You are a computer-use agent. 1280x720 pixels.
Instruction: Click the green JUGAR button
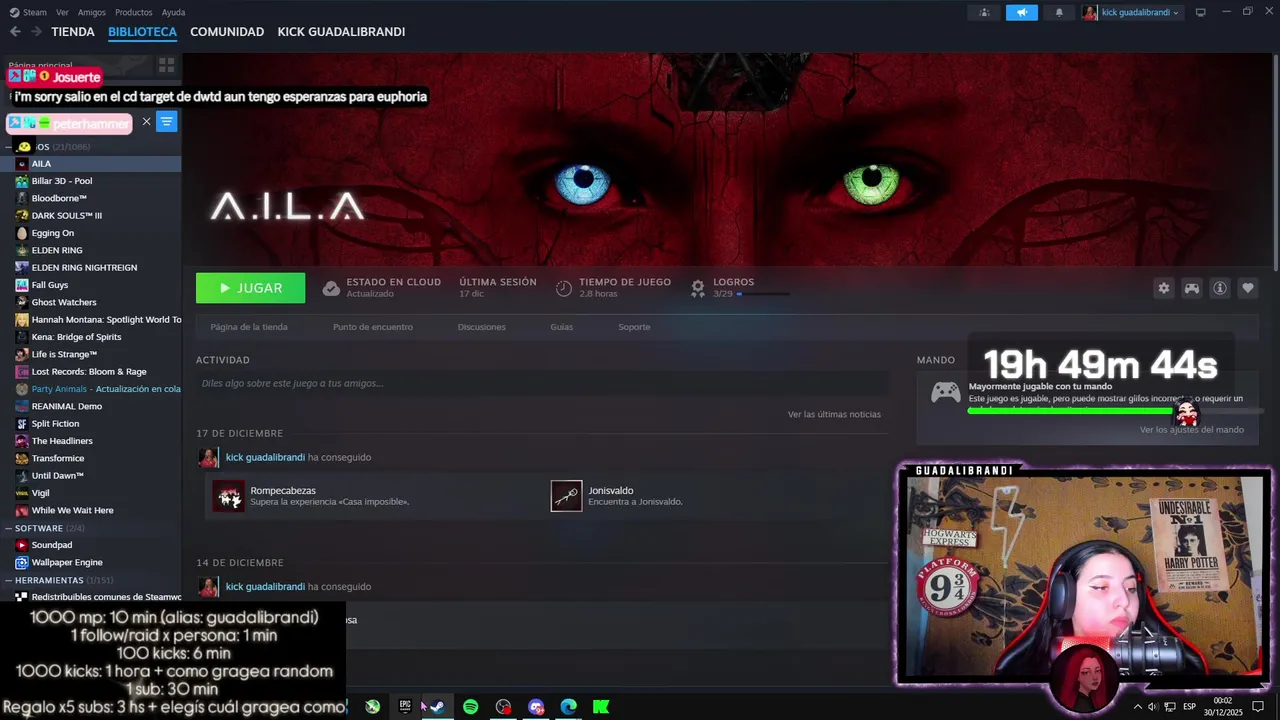251,288
